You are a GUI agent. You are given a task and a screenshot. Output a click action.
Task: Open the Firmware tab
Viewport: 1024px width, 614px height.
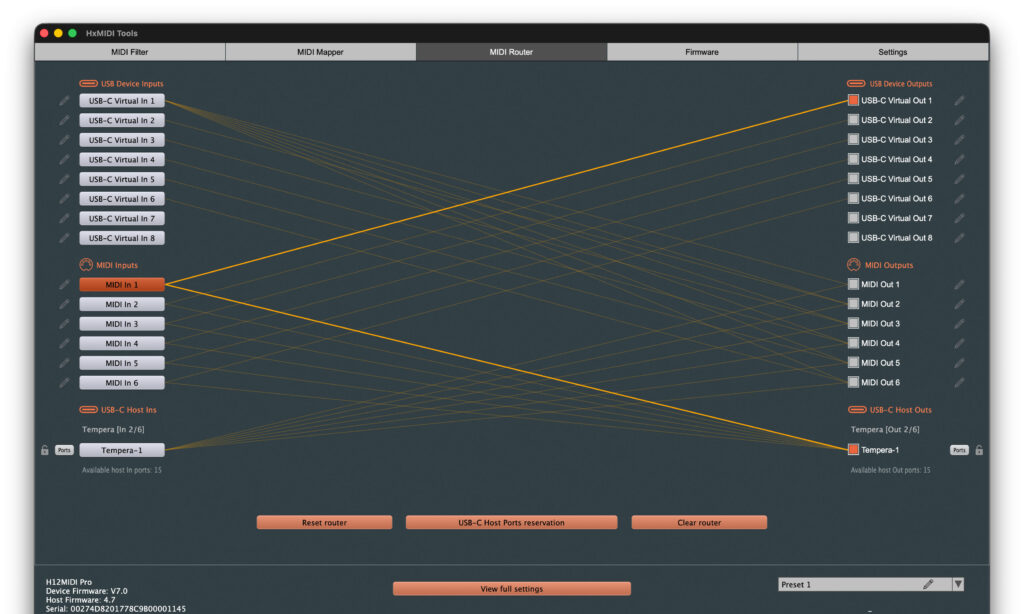[x=702, y=52]
